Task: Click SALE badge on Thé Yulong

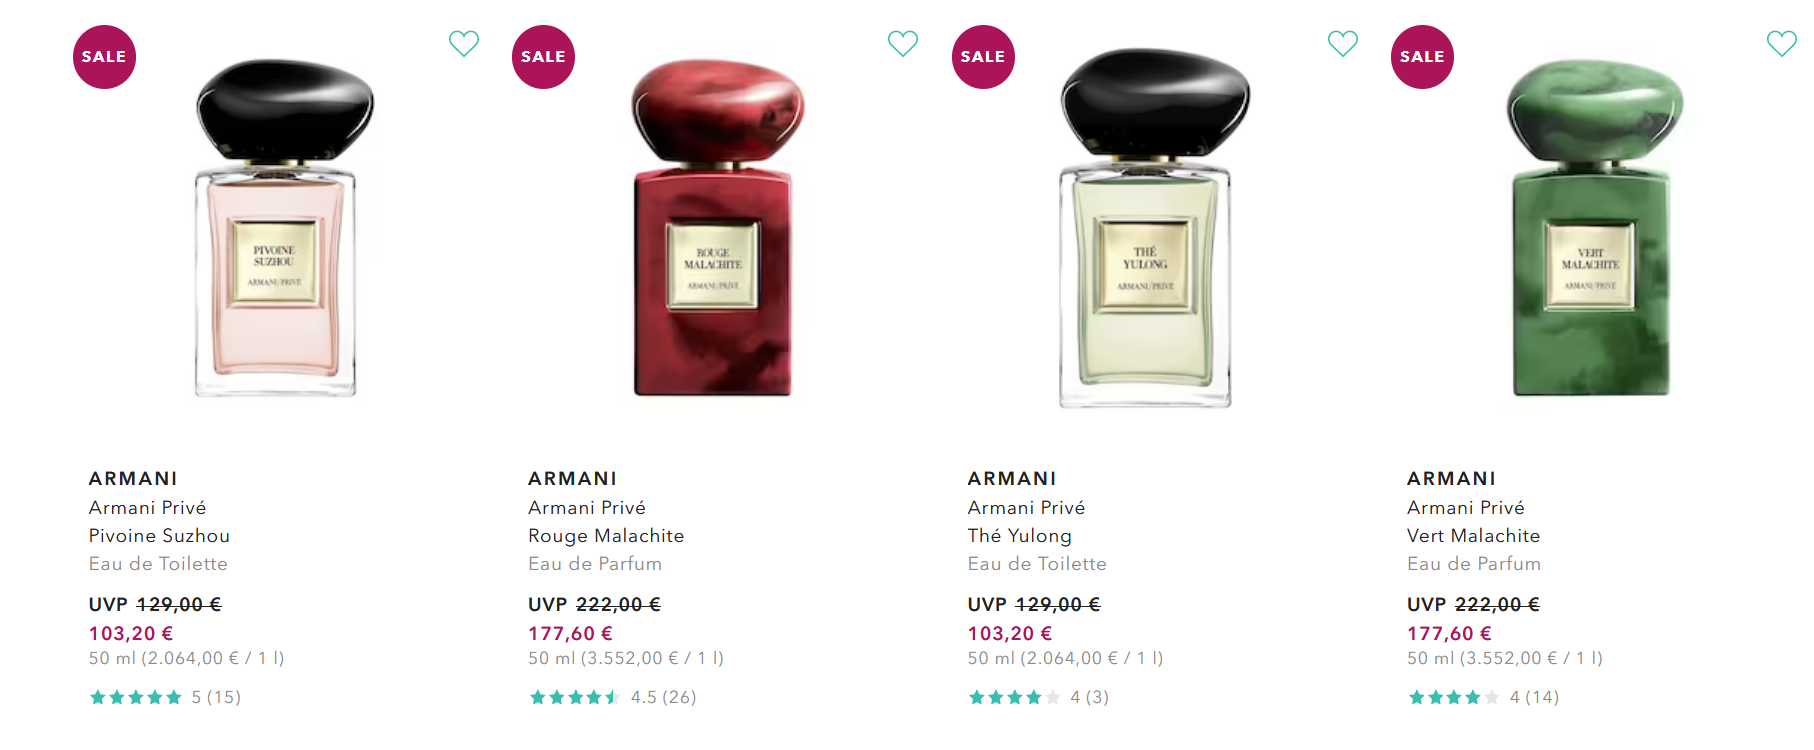Action: (983, 57)
